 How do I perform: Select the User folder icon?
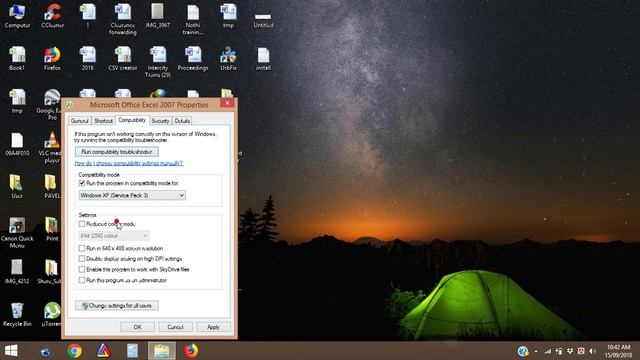point(17,187)
